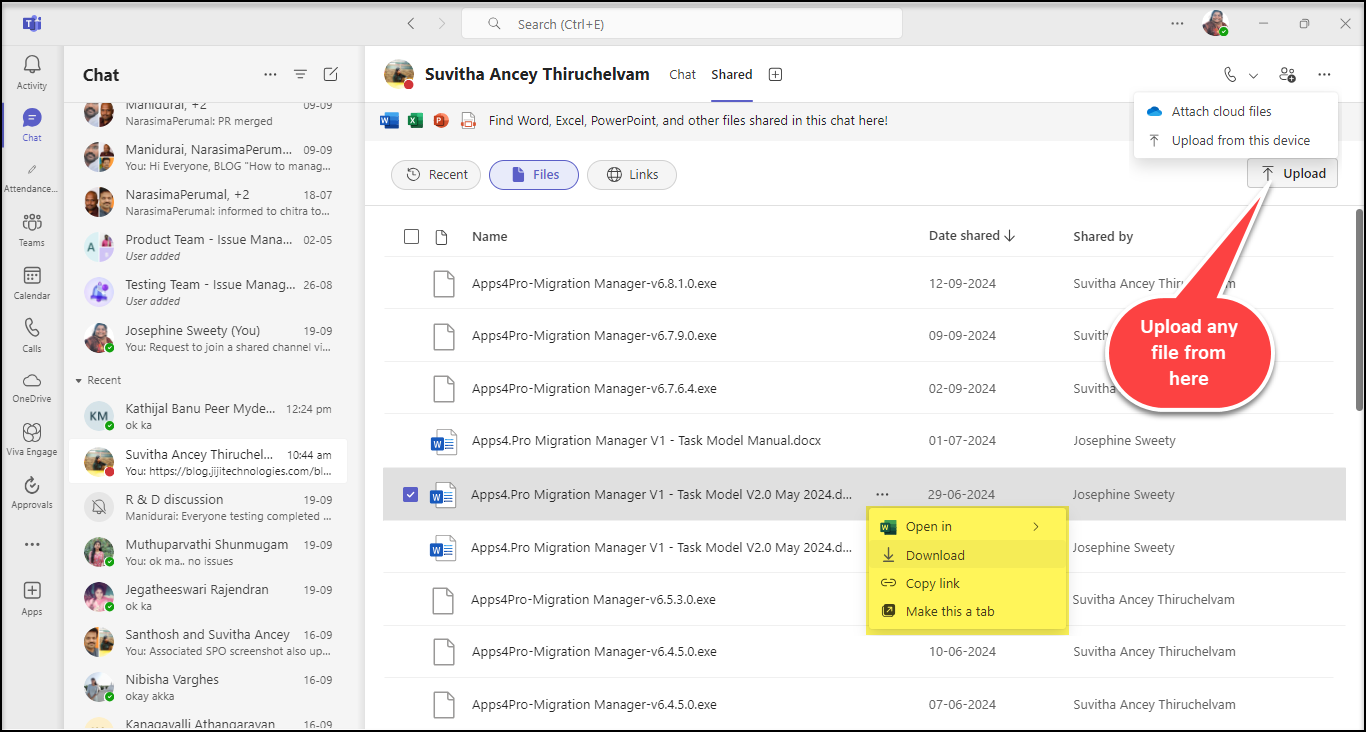This screenshot has width=1366, height=732.
Task: Open Approvals app in sidebar
Action: [x=32, y=491]
